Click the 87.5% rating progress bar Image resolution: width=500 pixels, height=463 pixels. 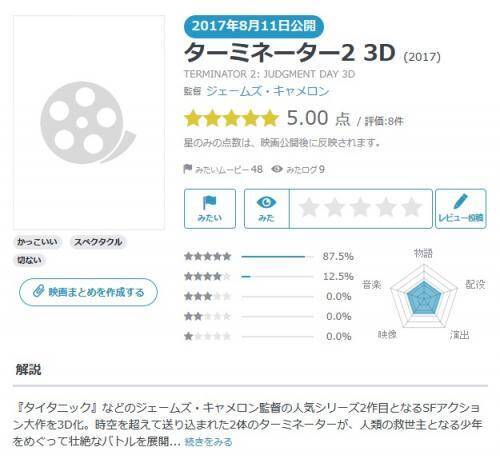pyautogui.click(x=277, y=257)
